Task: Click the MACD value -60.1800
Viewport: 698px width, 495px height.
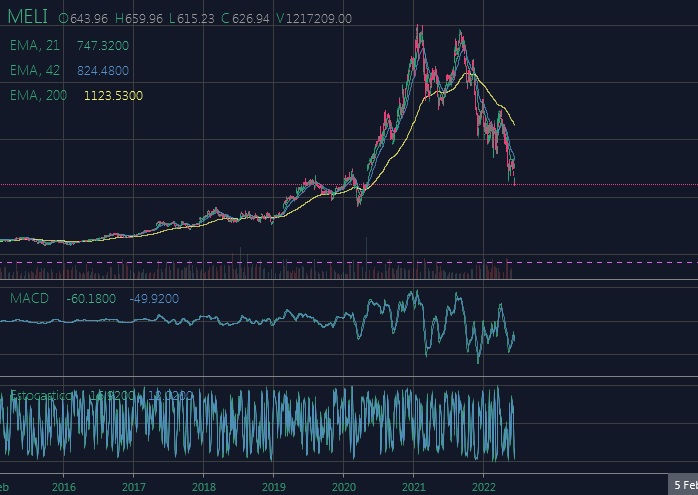Action: click(90, 298)
